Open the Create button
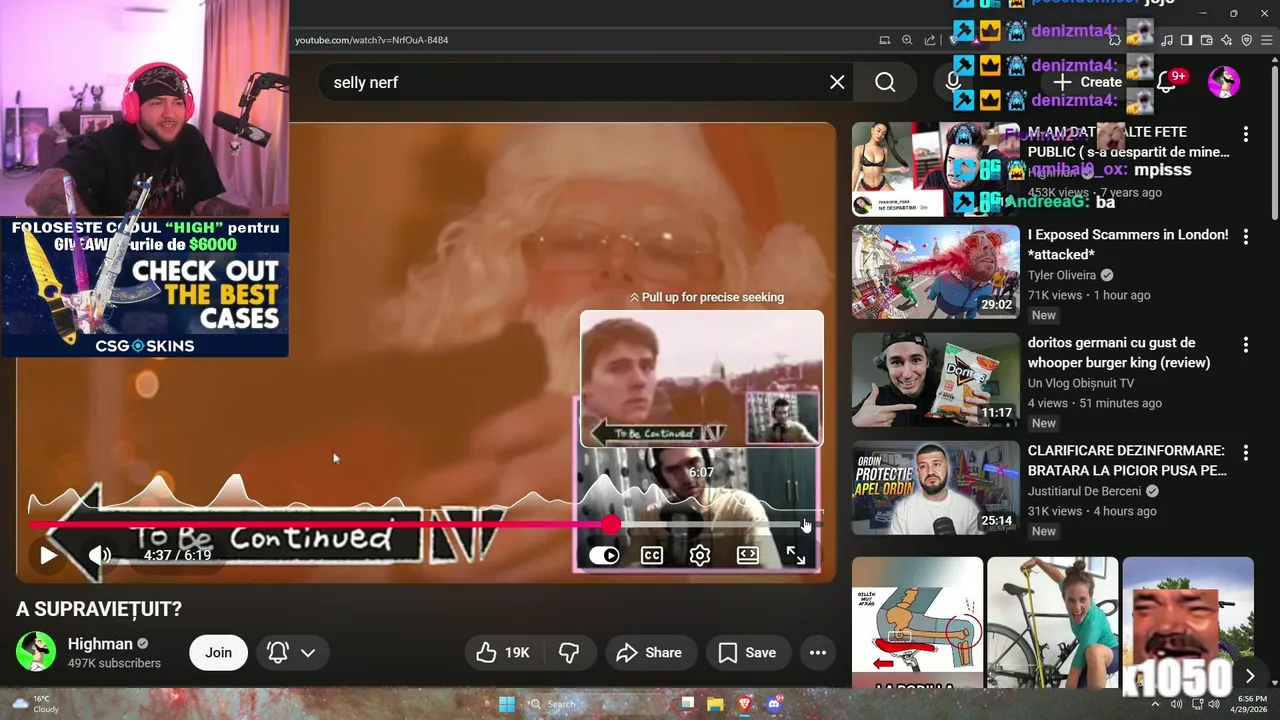 tap(1087, 82)
